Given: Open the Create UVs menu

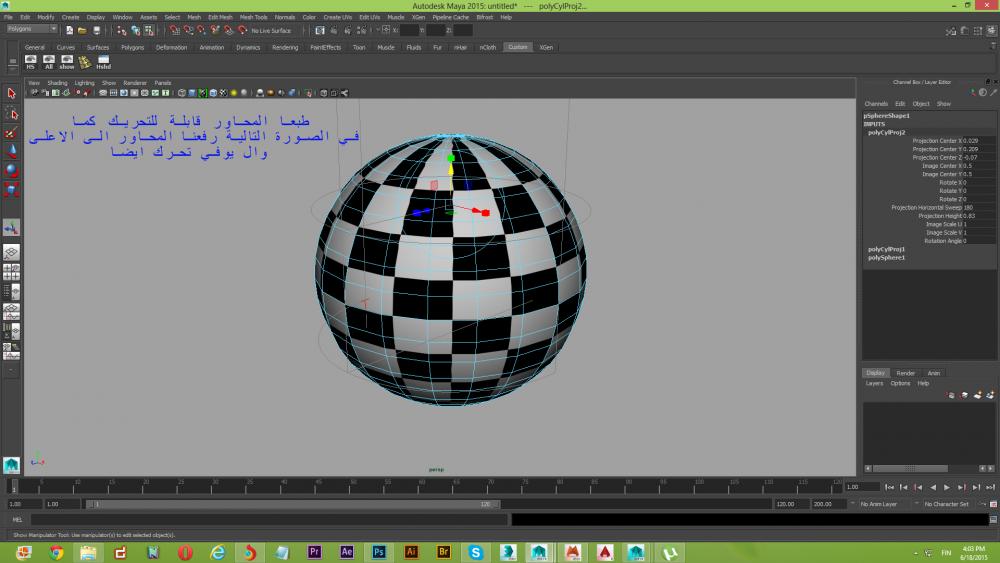Looking at the screenshot, I should click(x=338, y=17).
